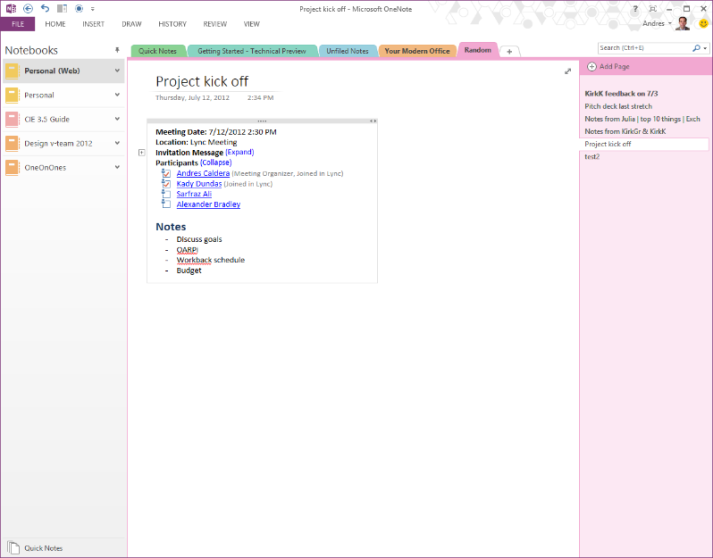The height and width of the screenshot is (558, 713).
Task: Switch to Getting Started - Technical Preview tab
Action: pos(252,51)
